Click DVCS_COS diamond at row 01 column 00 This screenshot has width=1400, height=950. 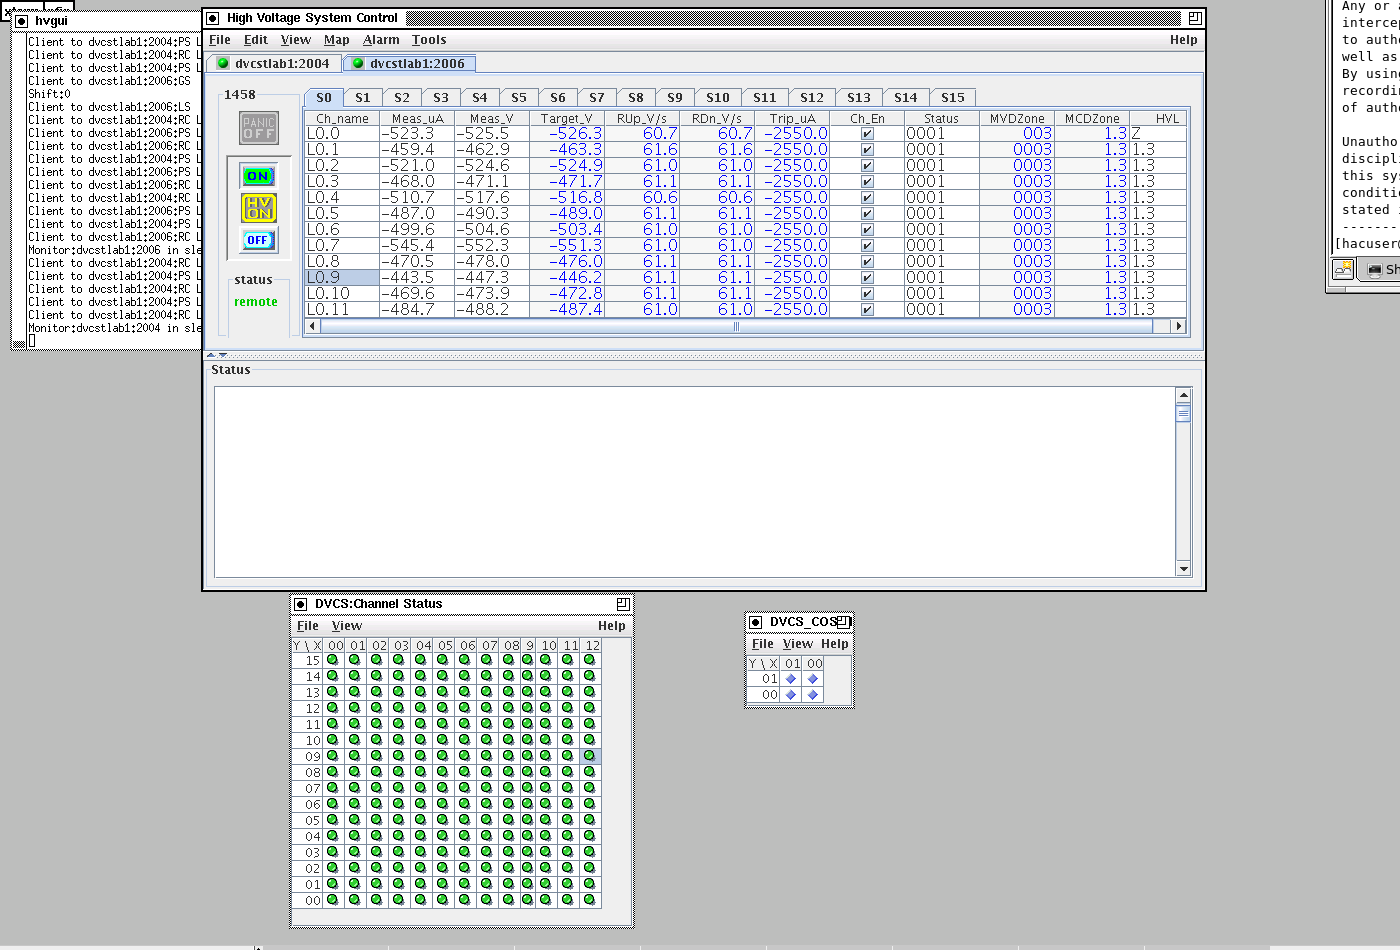point(813,679)
